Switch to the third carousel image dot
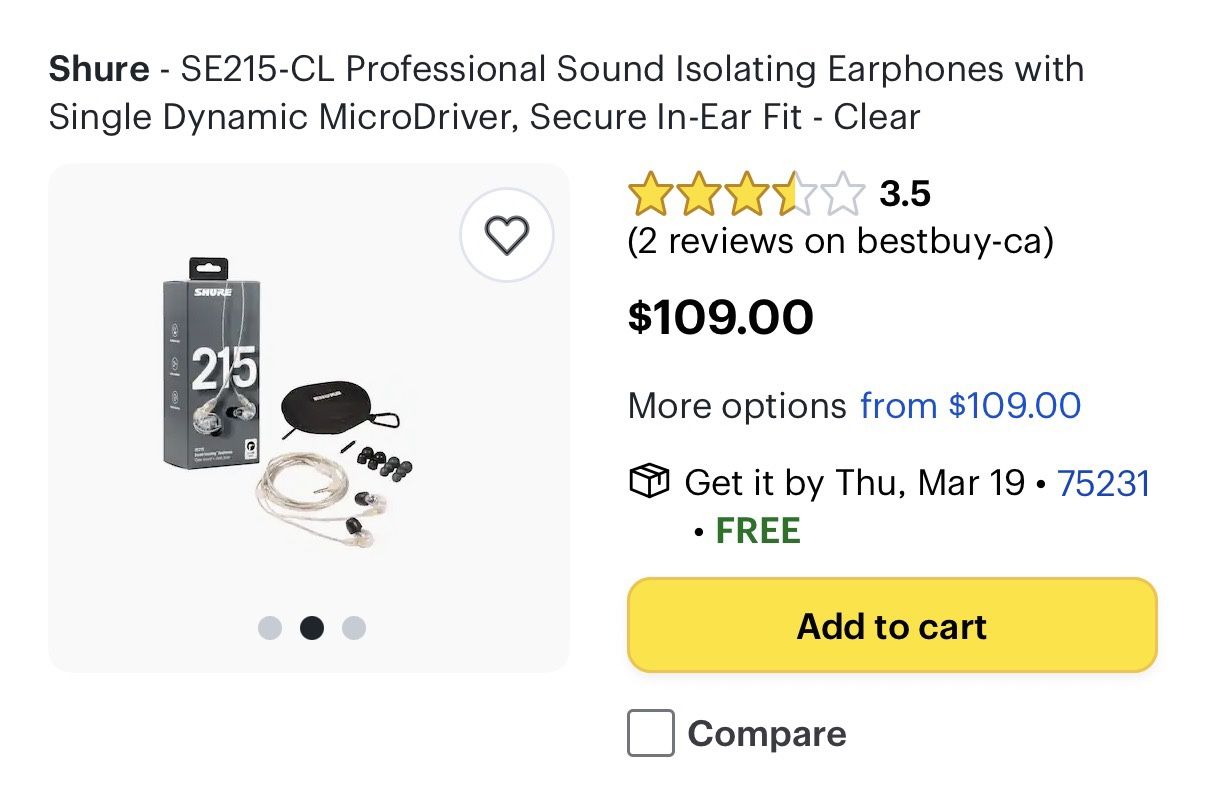Image resolution: width=1206 pixels, height=802 pixels. tap(354, 628)
